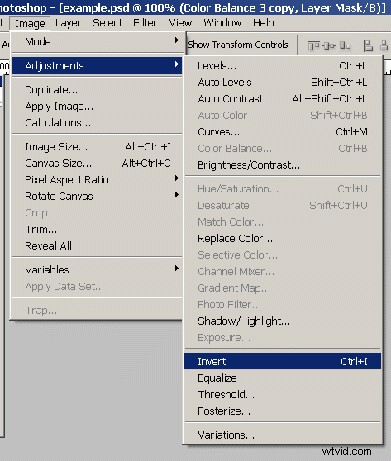This screenshot has width=391, height=461.
Task: Open the Filter menu
Action: (x=145, y=23)
